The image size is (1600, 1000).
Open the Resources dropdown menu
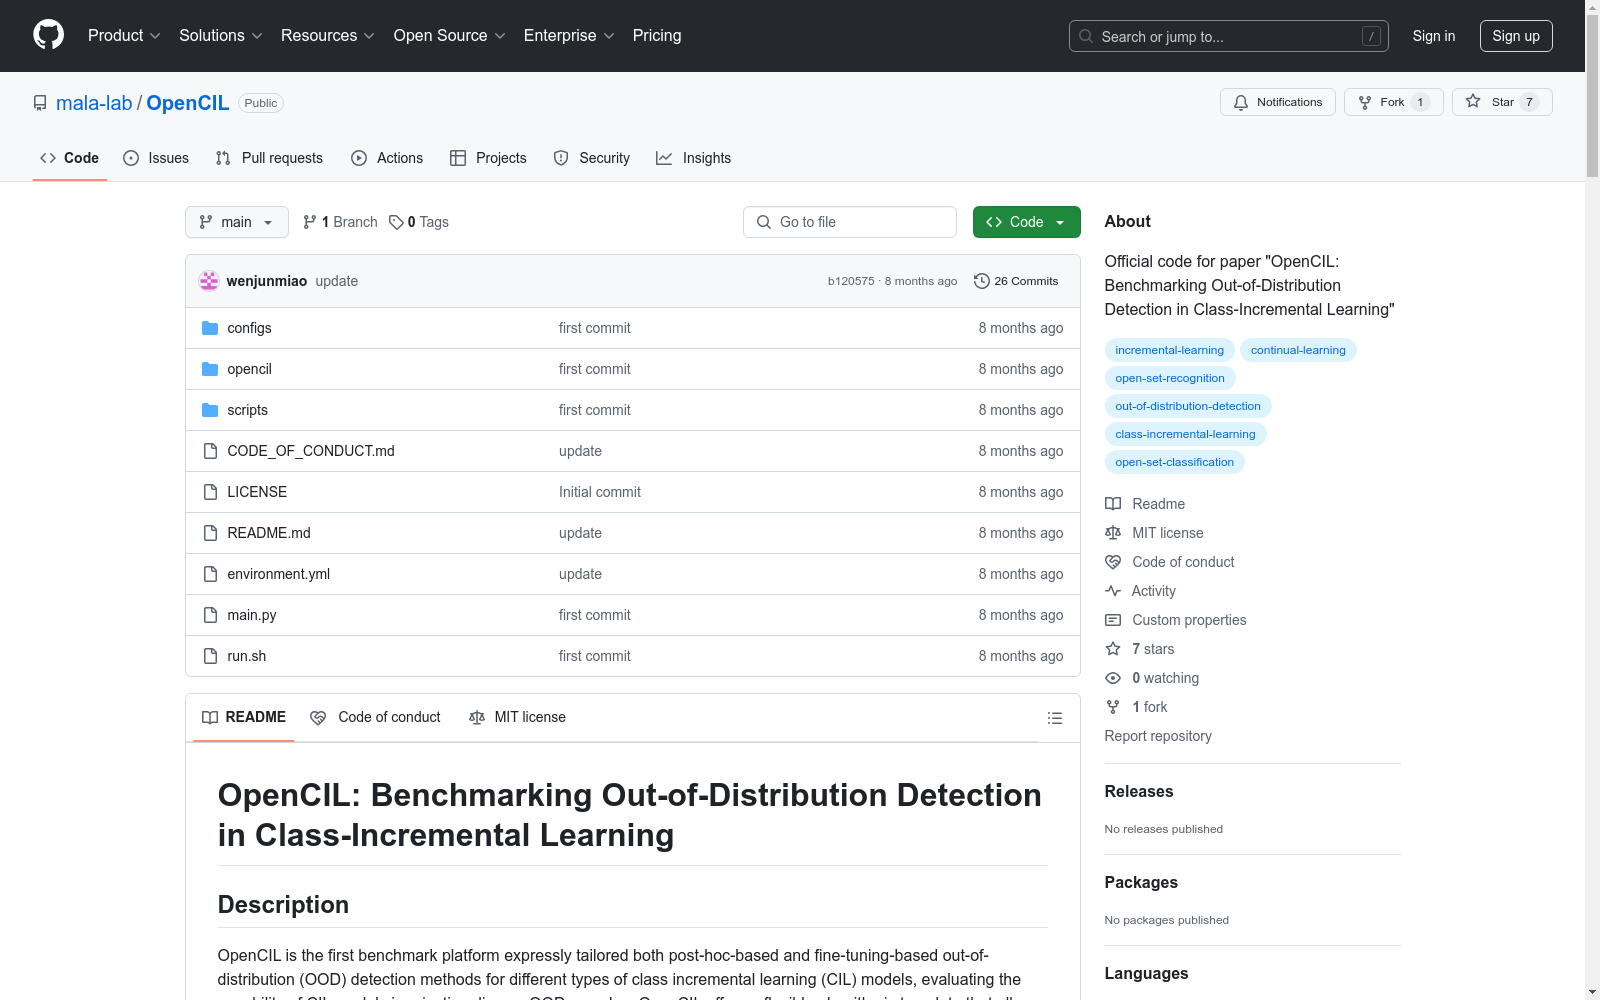[x=328, y=36]
